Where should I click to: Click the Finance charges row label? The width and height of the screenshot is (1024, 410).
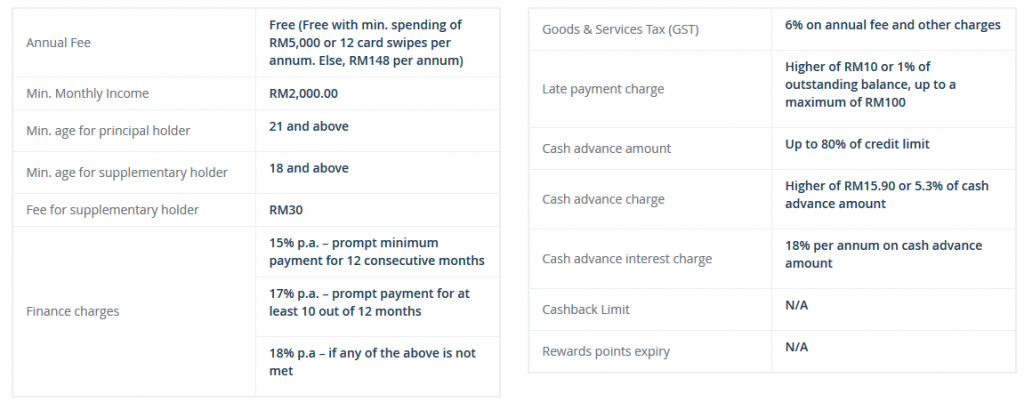[72, 311]
